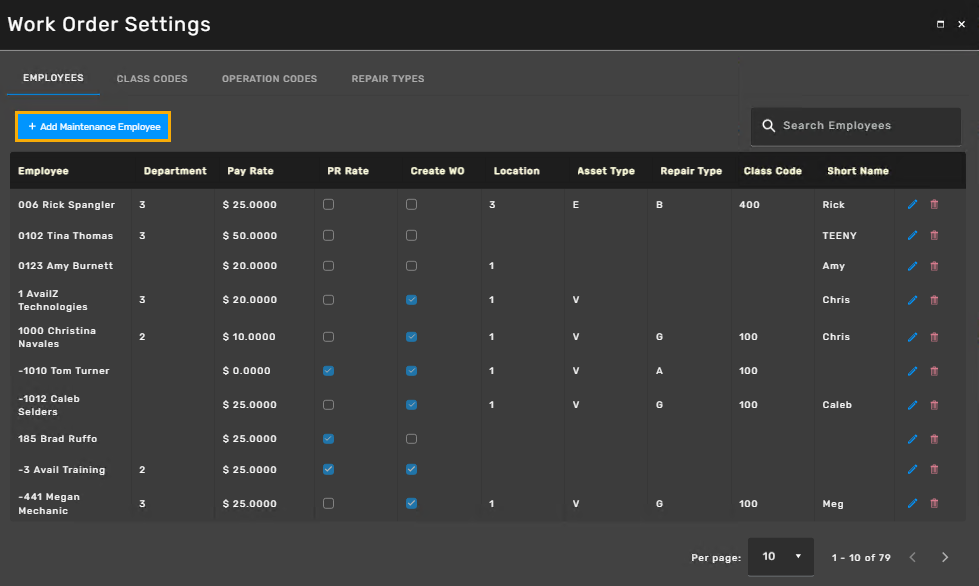The width and height of the screenshot is (979, 586).
Task: Focus the Search Employees field
Action: coord(855,126)
